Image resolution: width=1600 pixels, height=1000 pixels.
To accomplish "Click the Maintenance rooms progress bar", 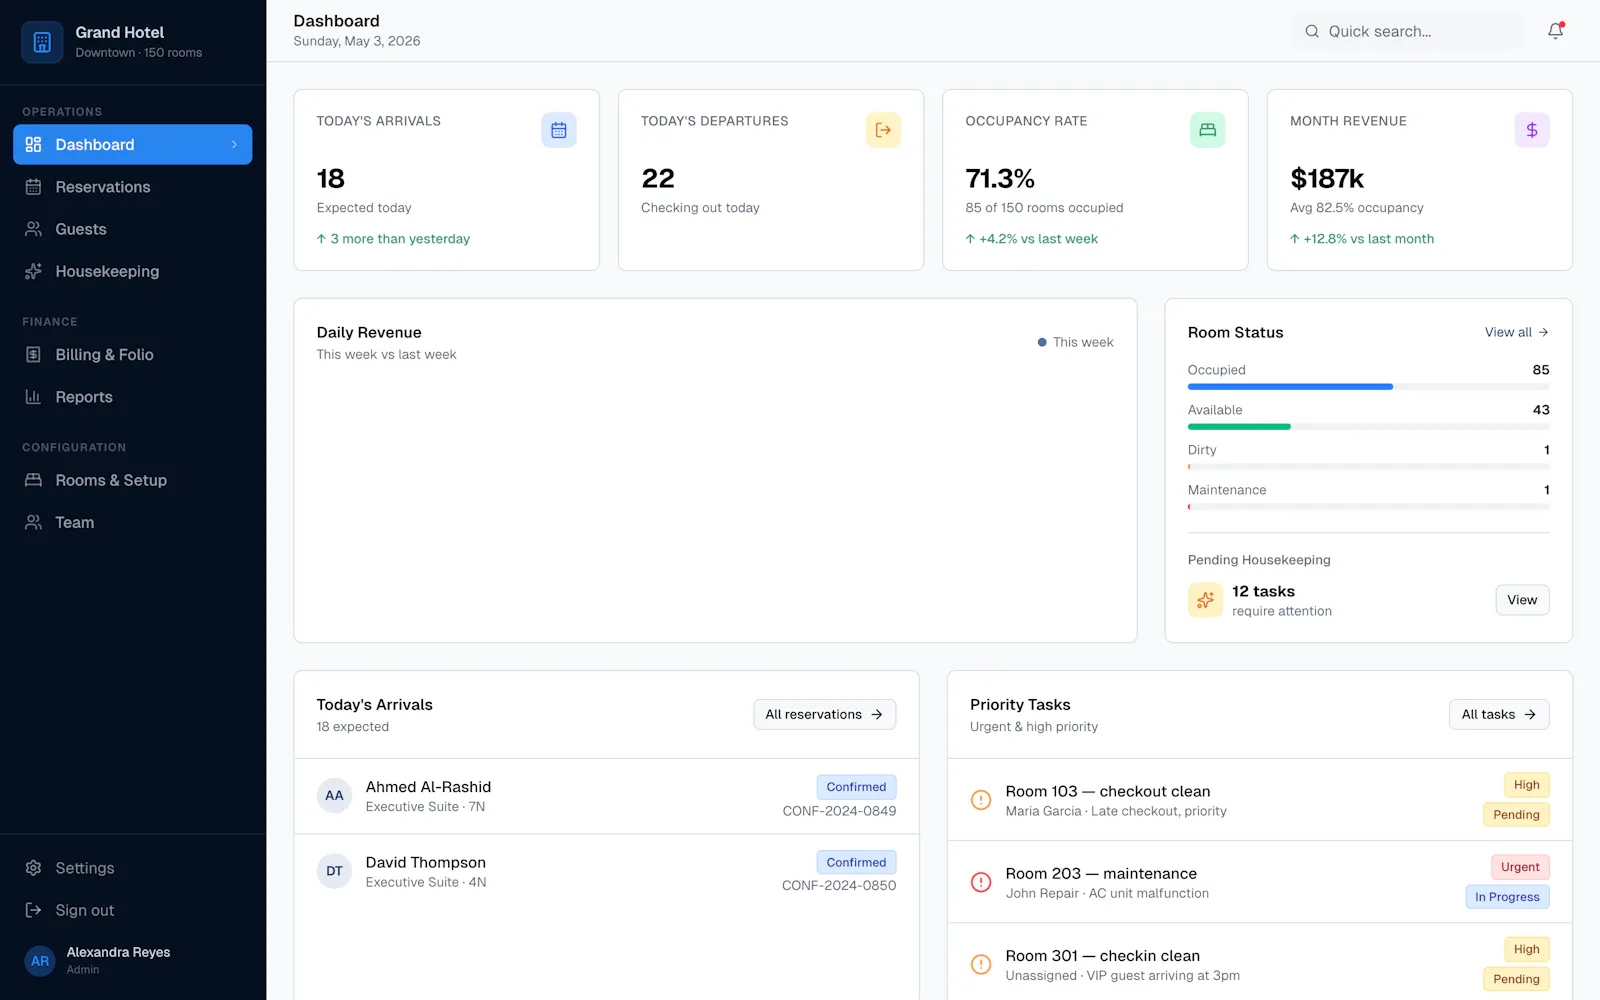I will pyautogui.click(x=1368, y=507).
